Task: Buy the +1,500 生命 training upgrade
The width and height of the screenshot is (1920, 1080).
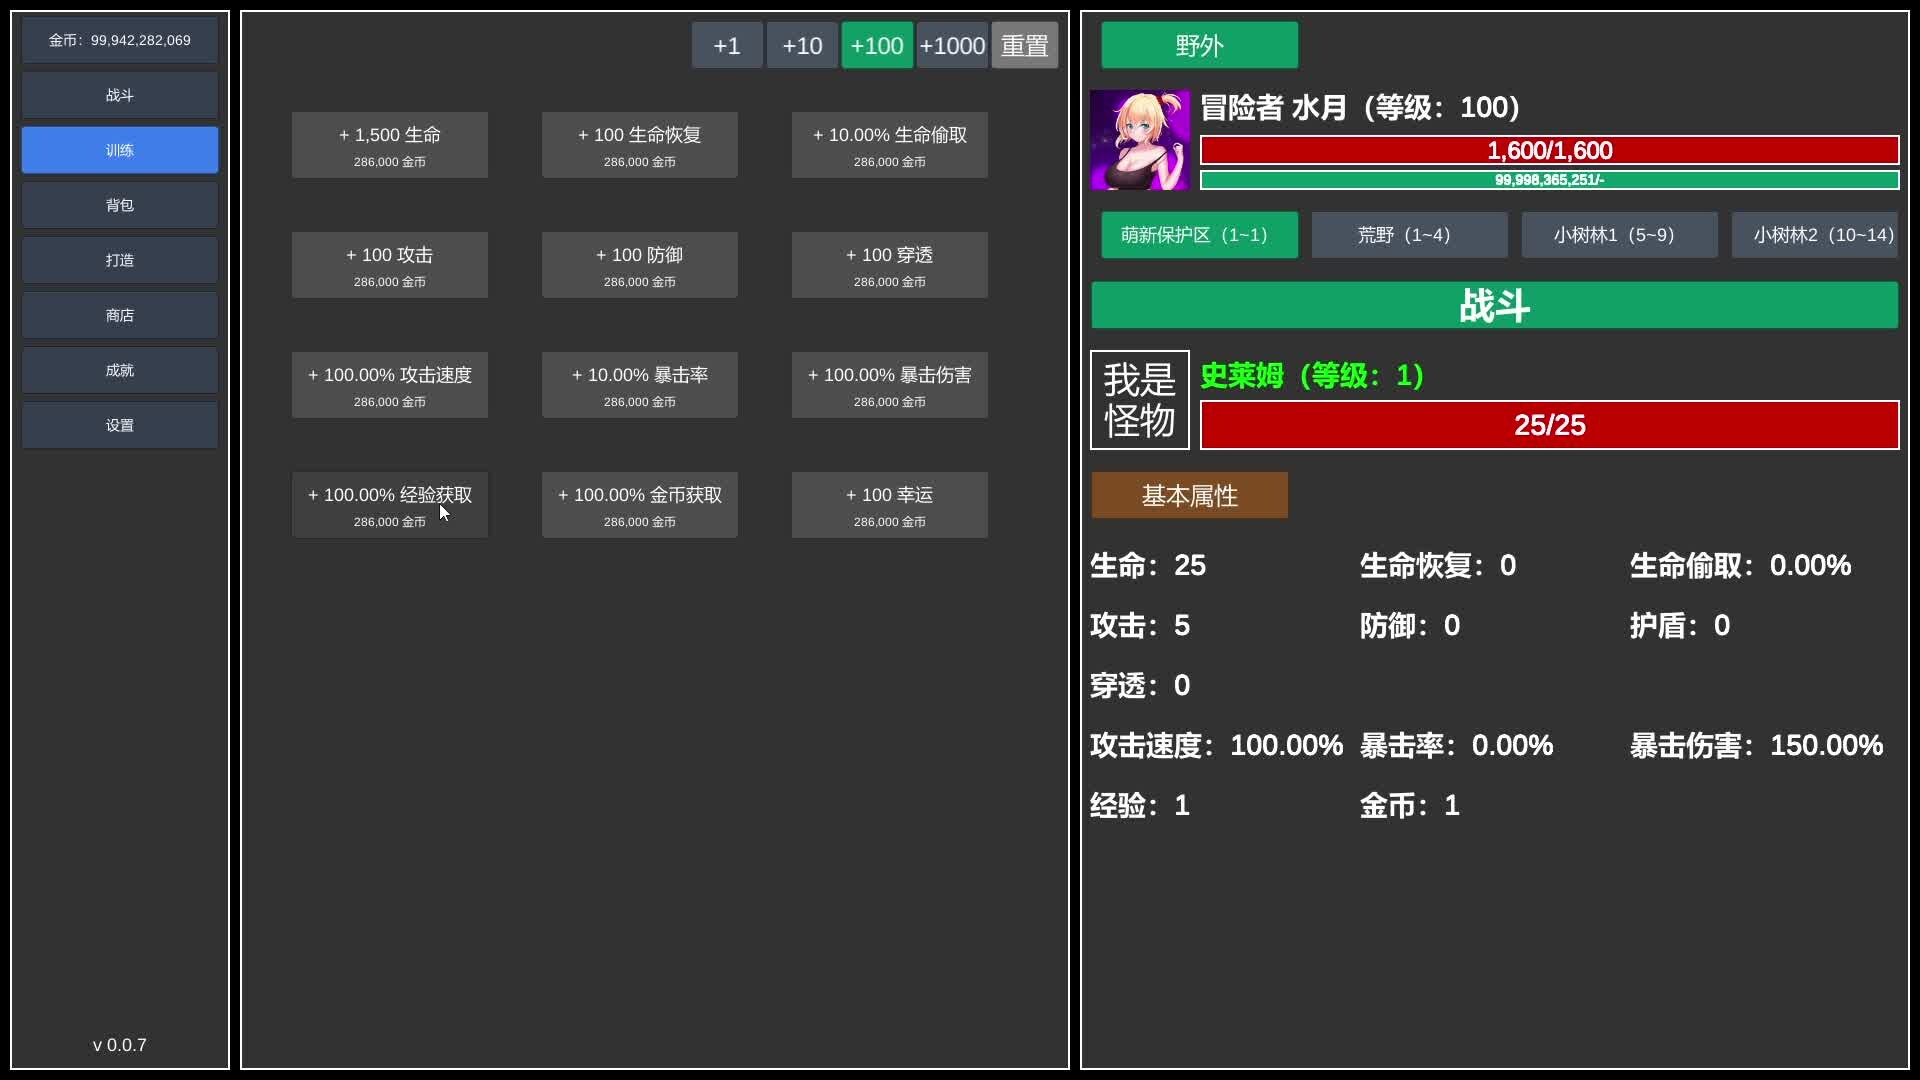Action: coord(390,145)
